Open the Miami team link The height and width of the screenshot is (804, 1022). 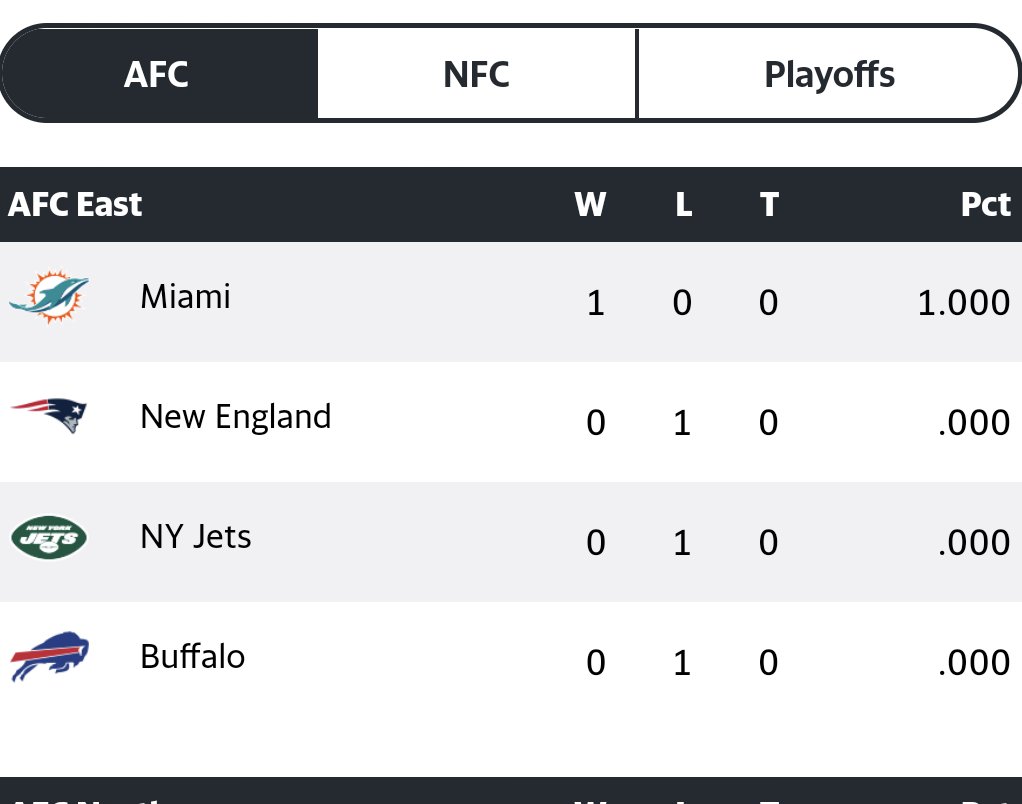[185, 297]
